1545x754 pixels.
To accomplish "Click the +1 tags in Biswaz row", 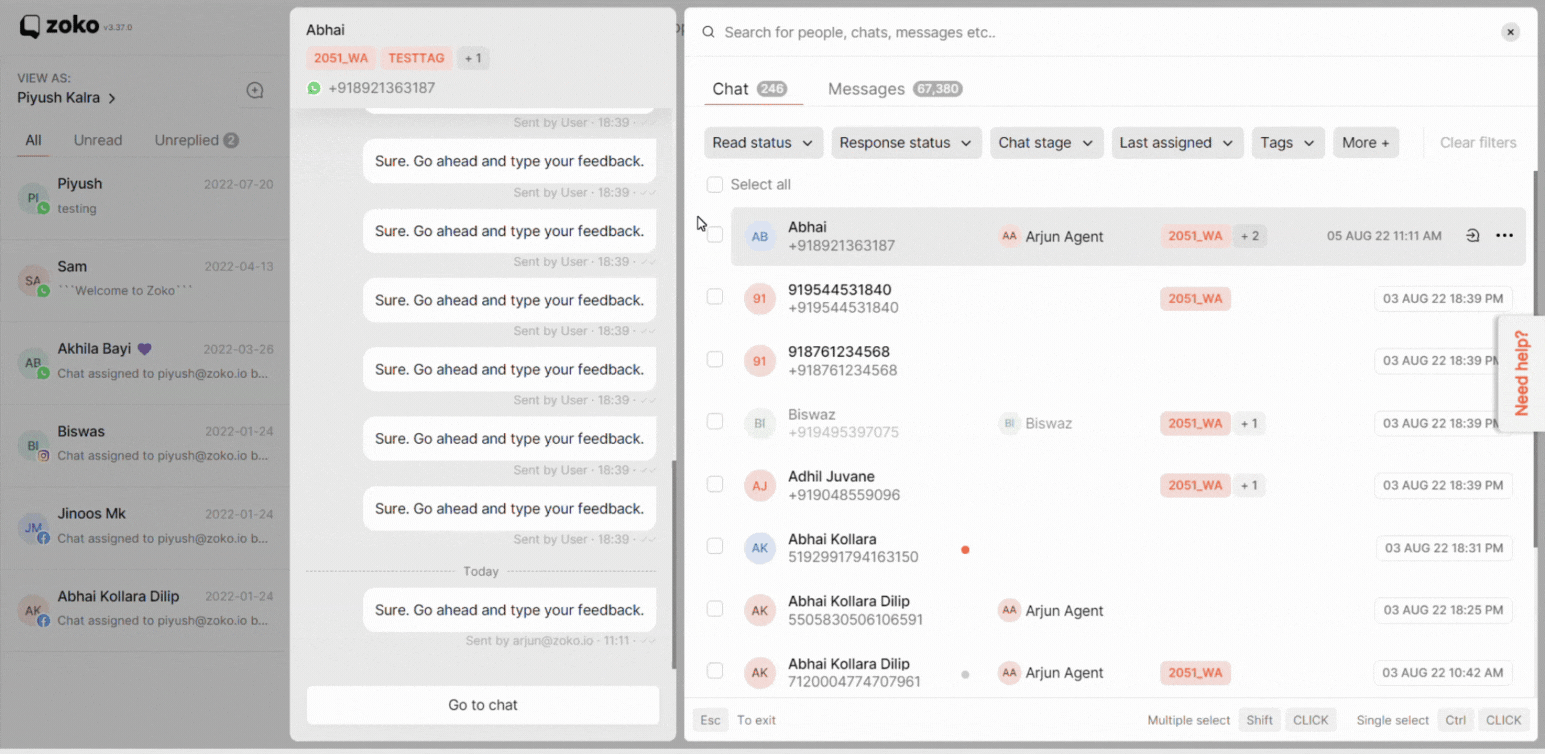I will click(1249, 423).
